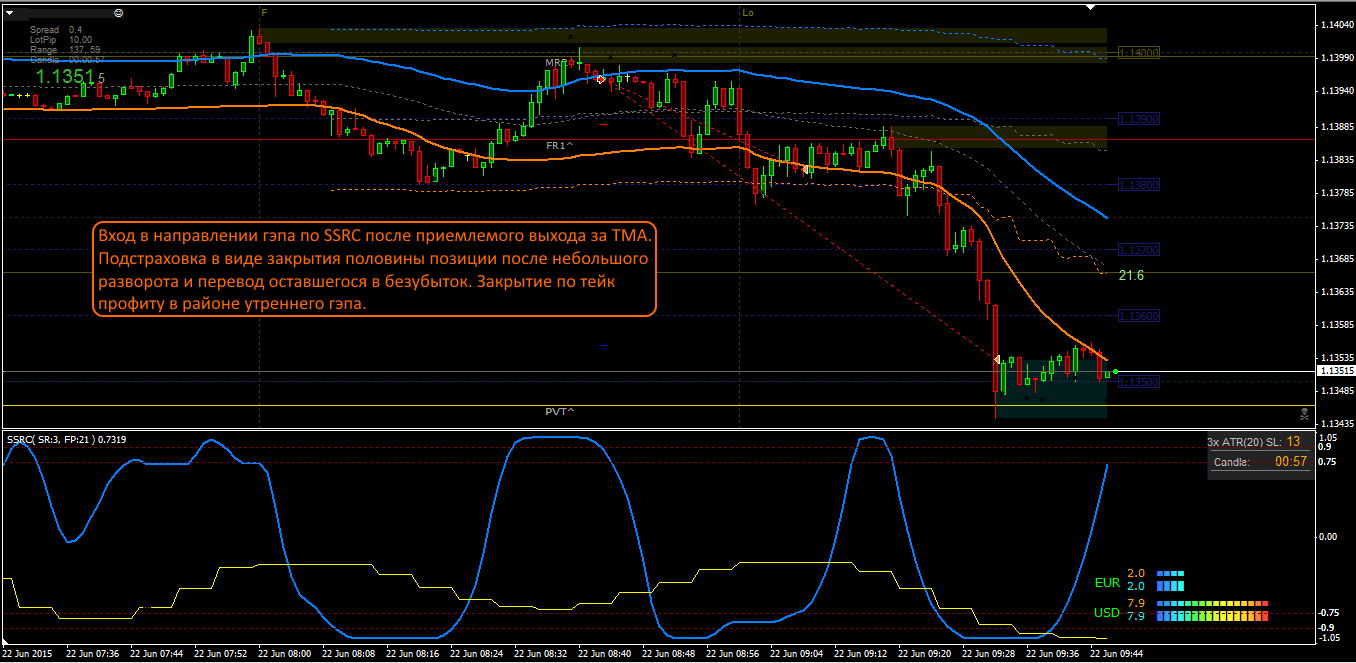Viewport: 1356px width, 663px height.
Task: Click the 'LotPip 10.00' info line
Action: pos(61,40)
